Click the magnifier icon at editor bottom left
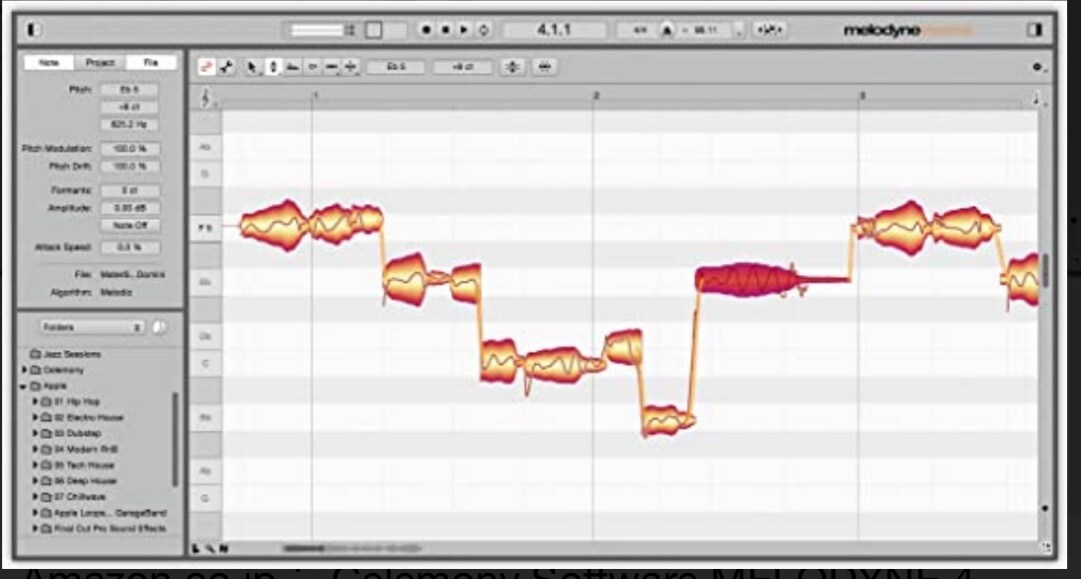Viewport: 1081px width, 579px height. pyautogui.click(x=210, y=549)
